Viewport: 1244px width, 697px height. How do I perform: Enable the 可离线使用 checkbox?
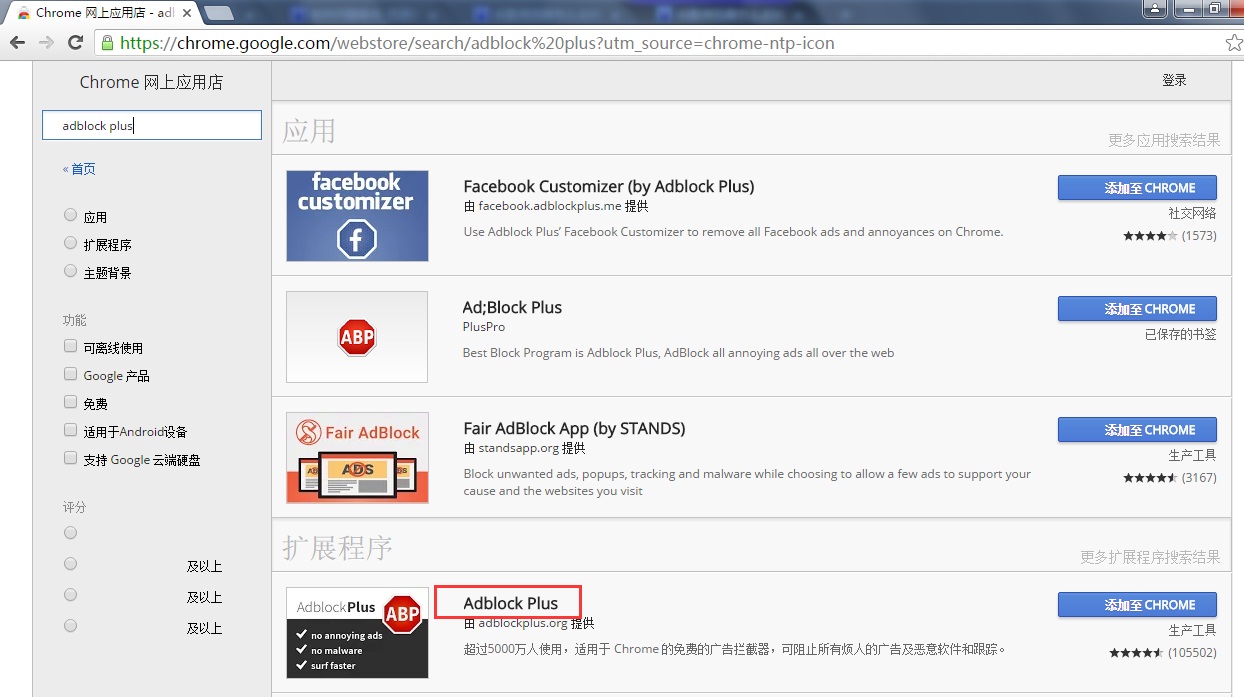pos(70,346)
